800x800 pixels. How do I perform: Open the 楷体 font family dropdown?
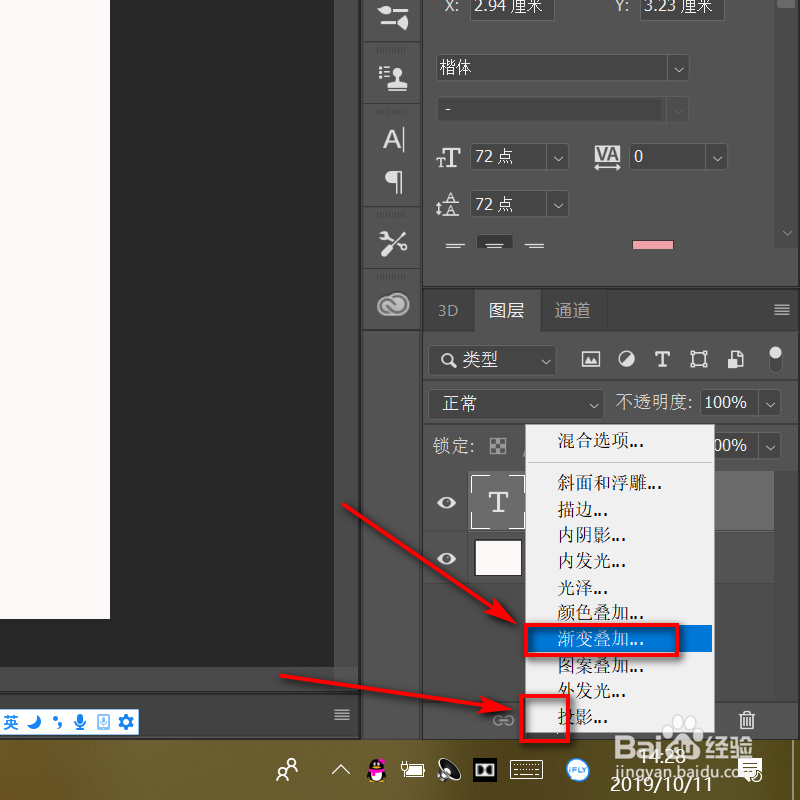coord(678,68)
